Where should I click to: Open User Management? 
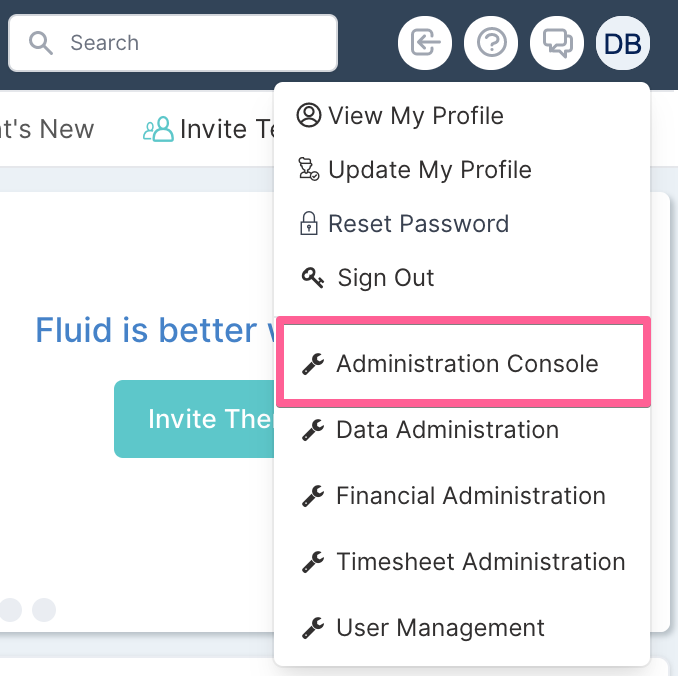click(x=462, y=628)
